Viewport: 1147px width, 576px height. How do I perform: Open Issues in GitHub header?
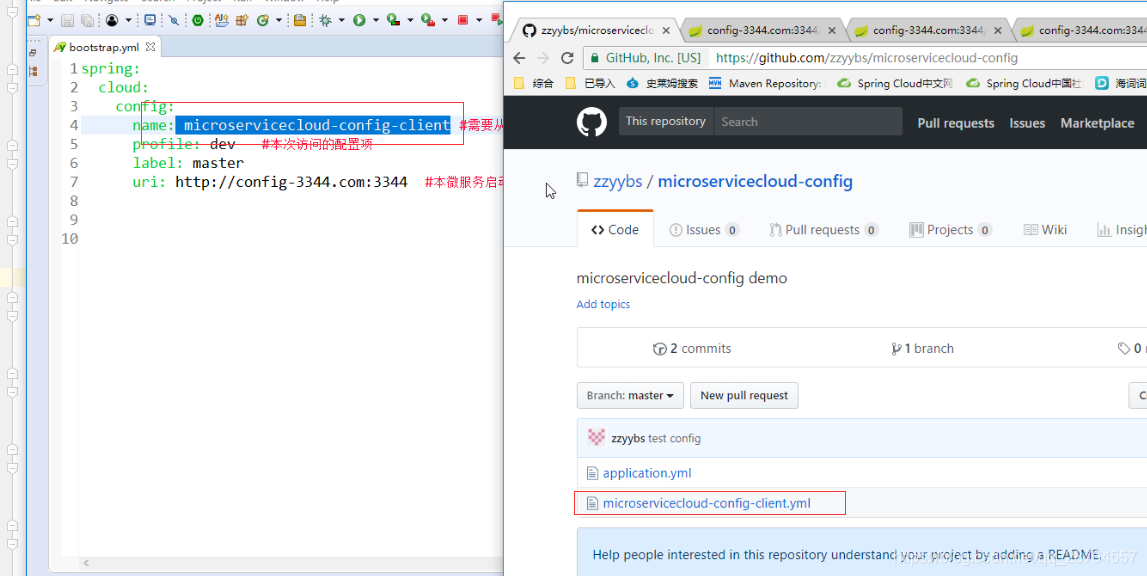click(1027, 123)
